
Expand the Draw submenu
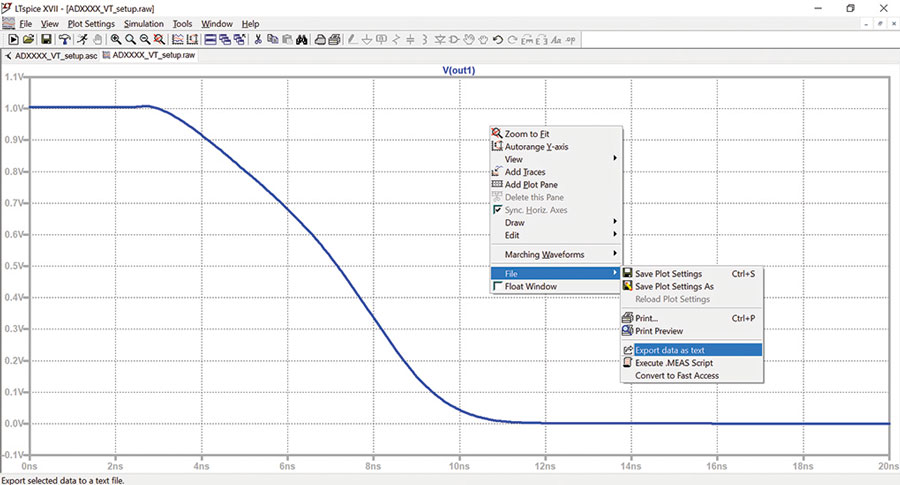[556, 222]
